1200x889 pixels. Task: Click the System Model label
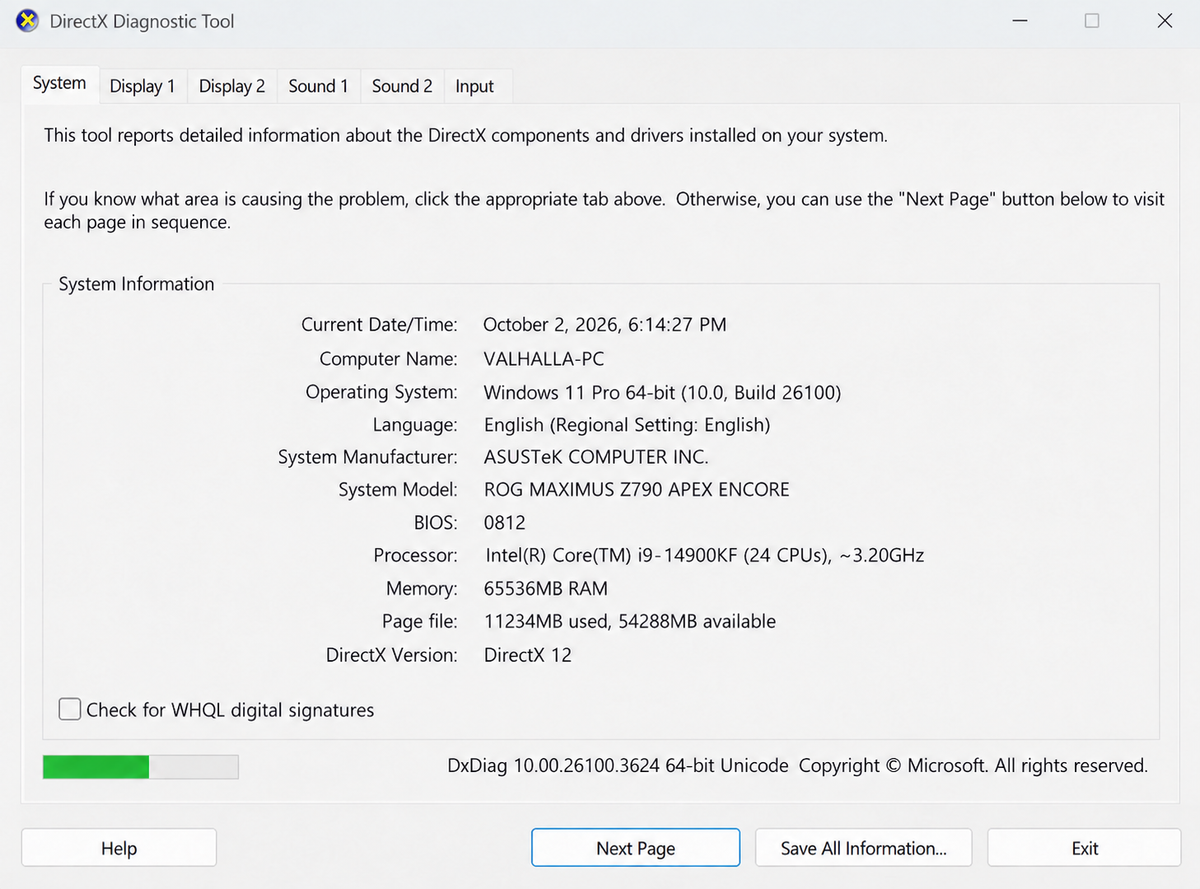(398, 490)
